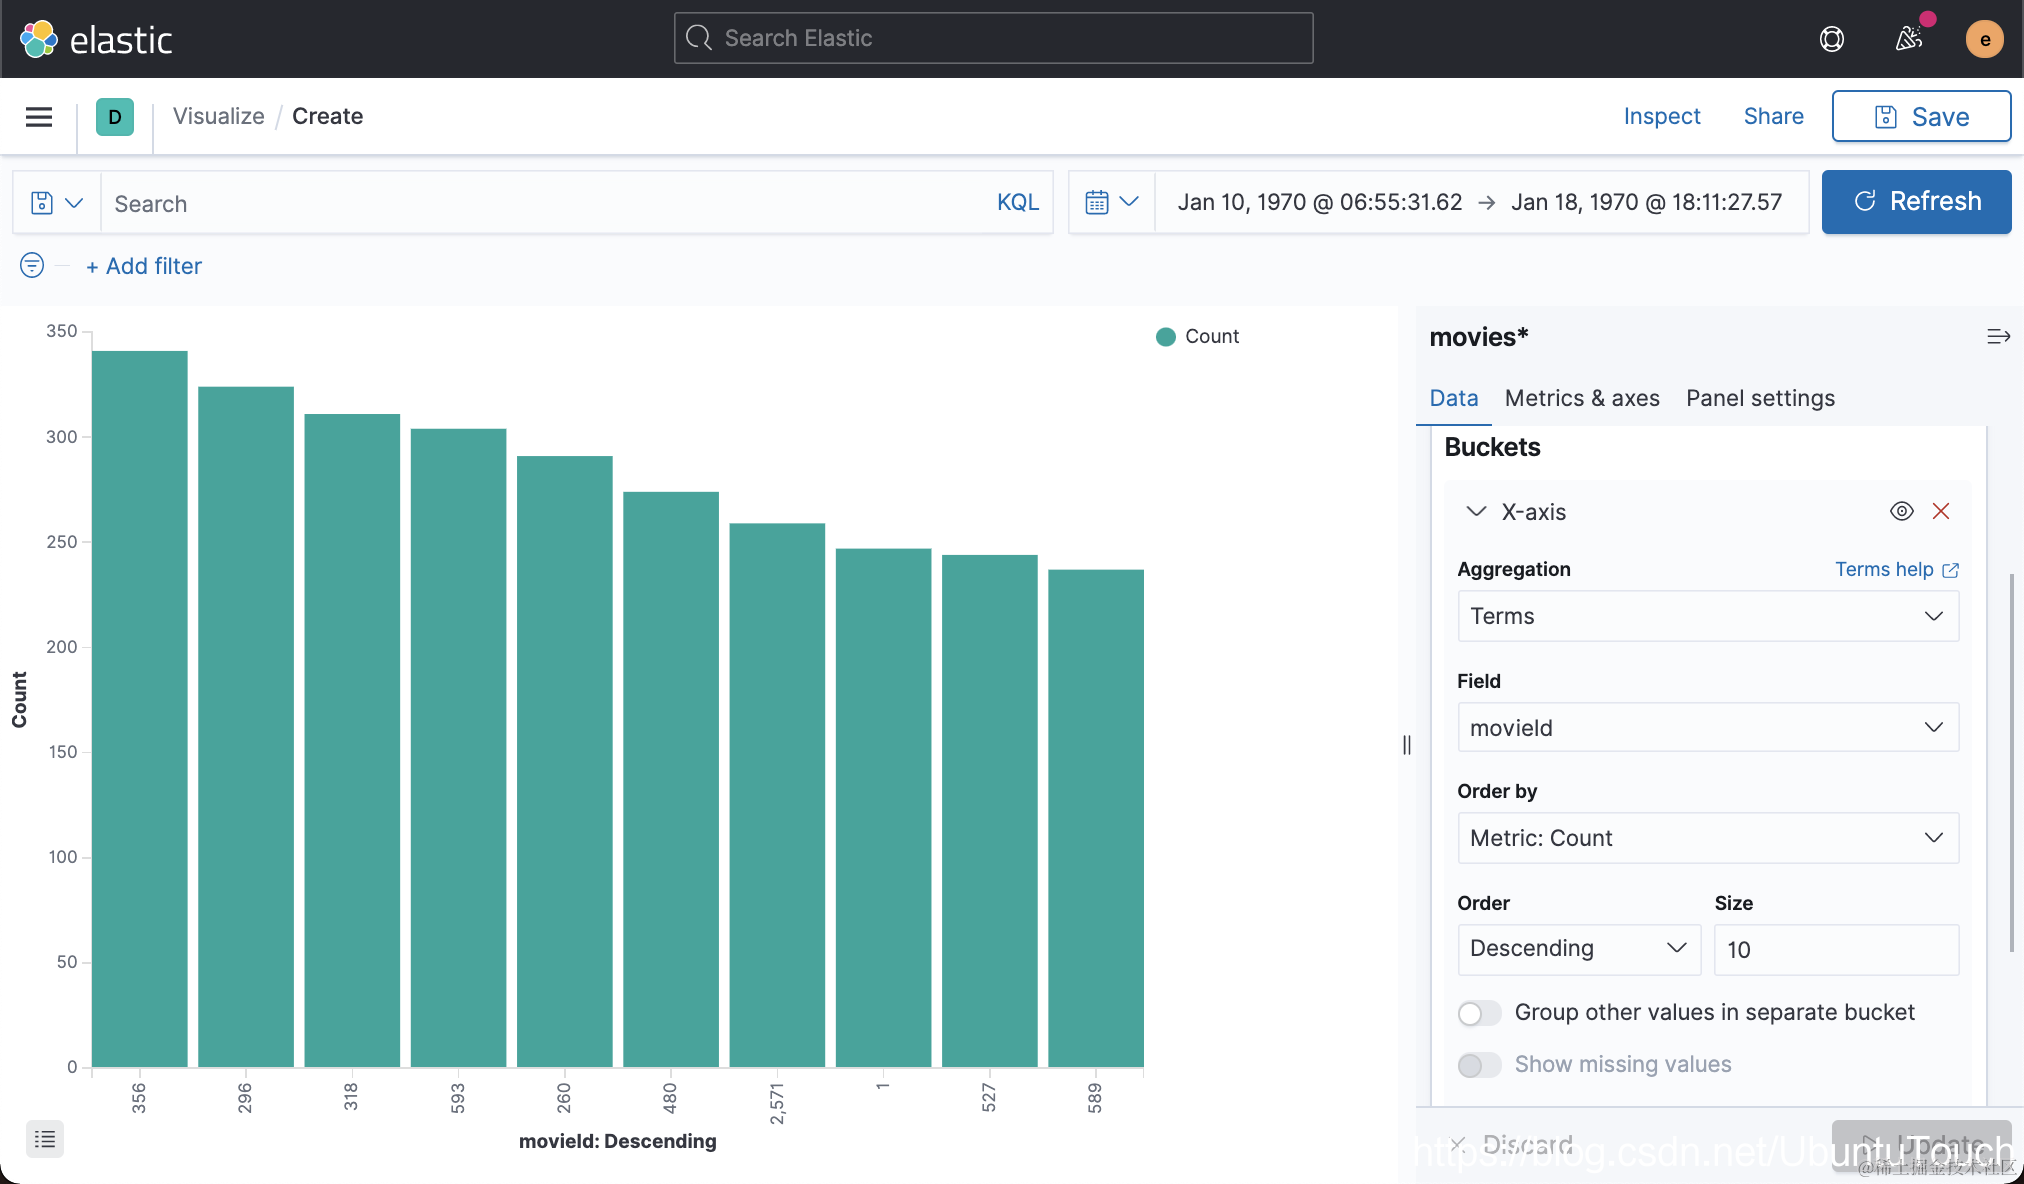
Task: Open the newsfeed notifications icon
Action: [x=1908, y=39]
